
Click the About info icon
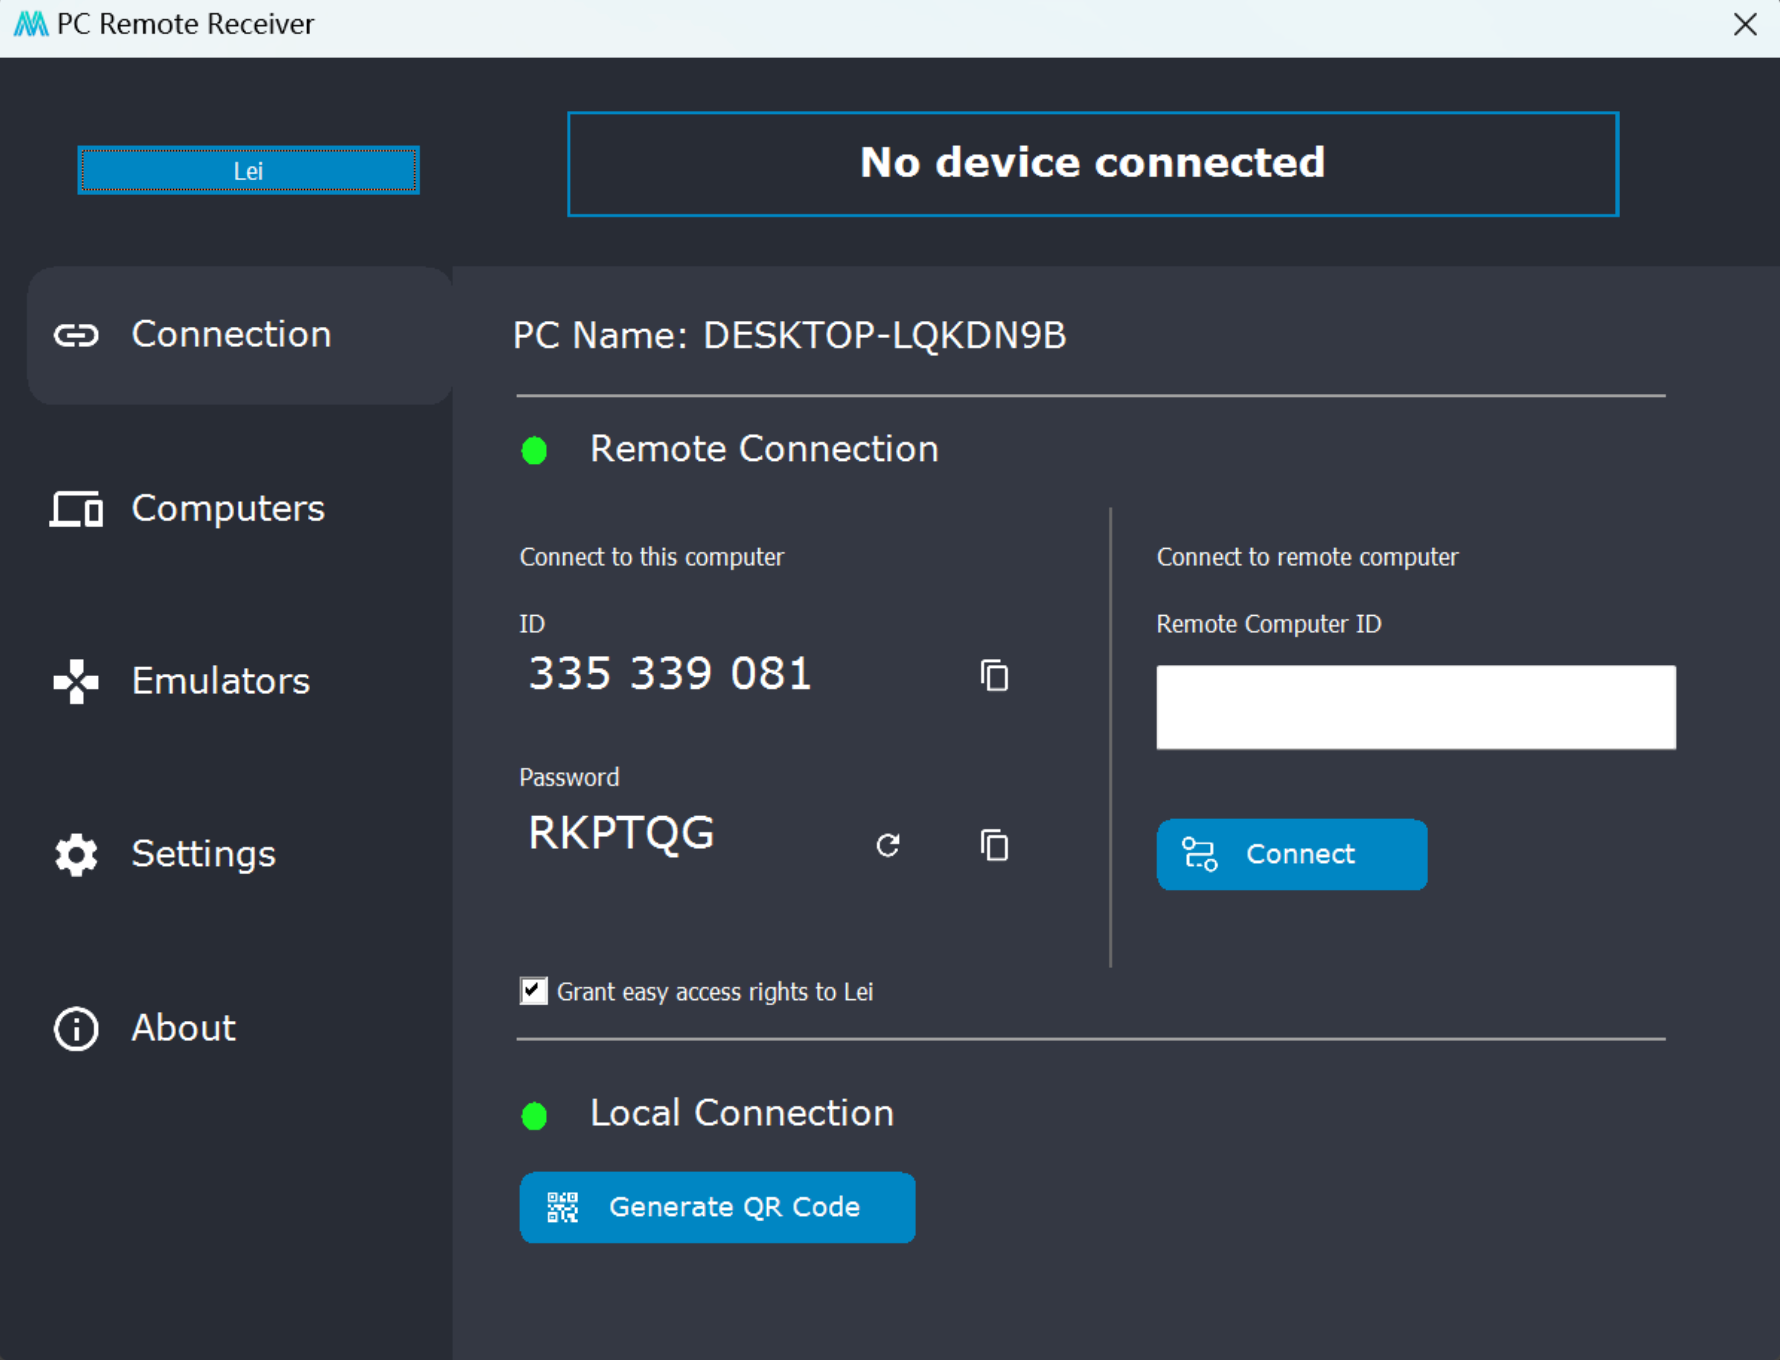click(75, 1028)
